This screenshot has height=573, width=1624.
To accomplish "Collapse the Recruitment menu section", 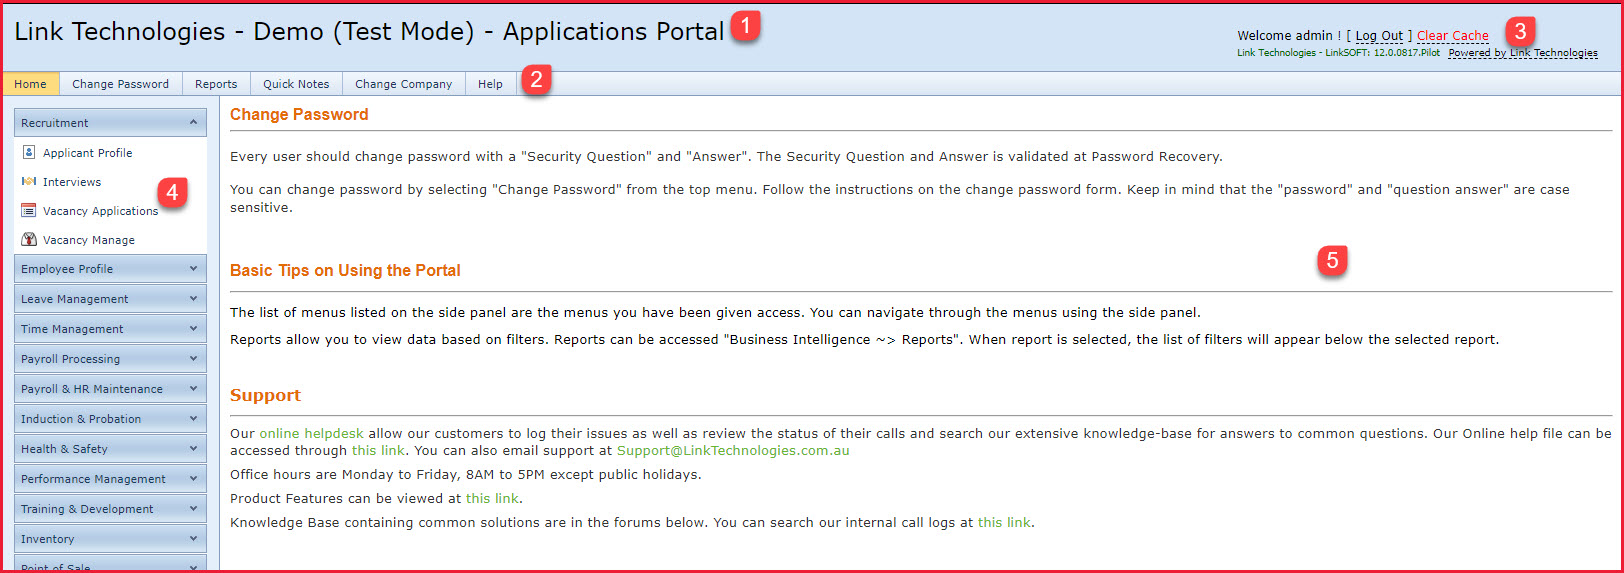I will [x=193, y=123].
